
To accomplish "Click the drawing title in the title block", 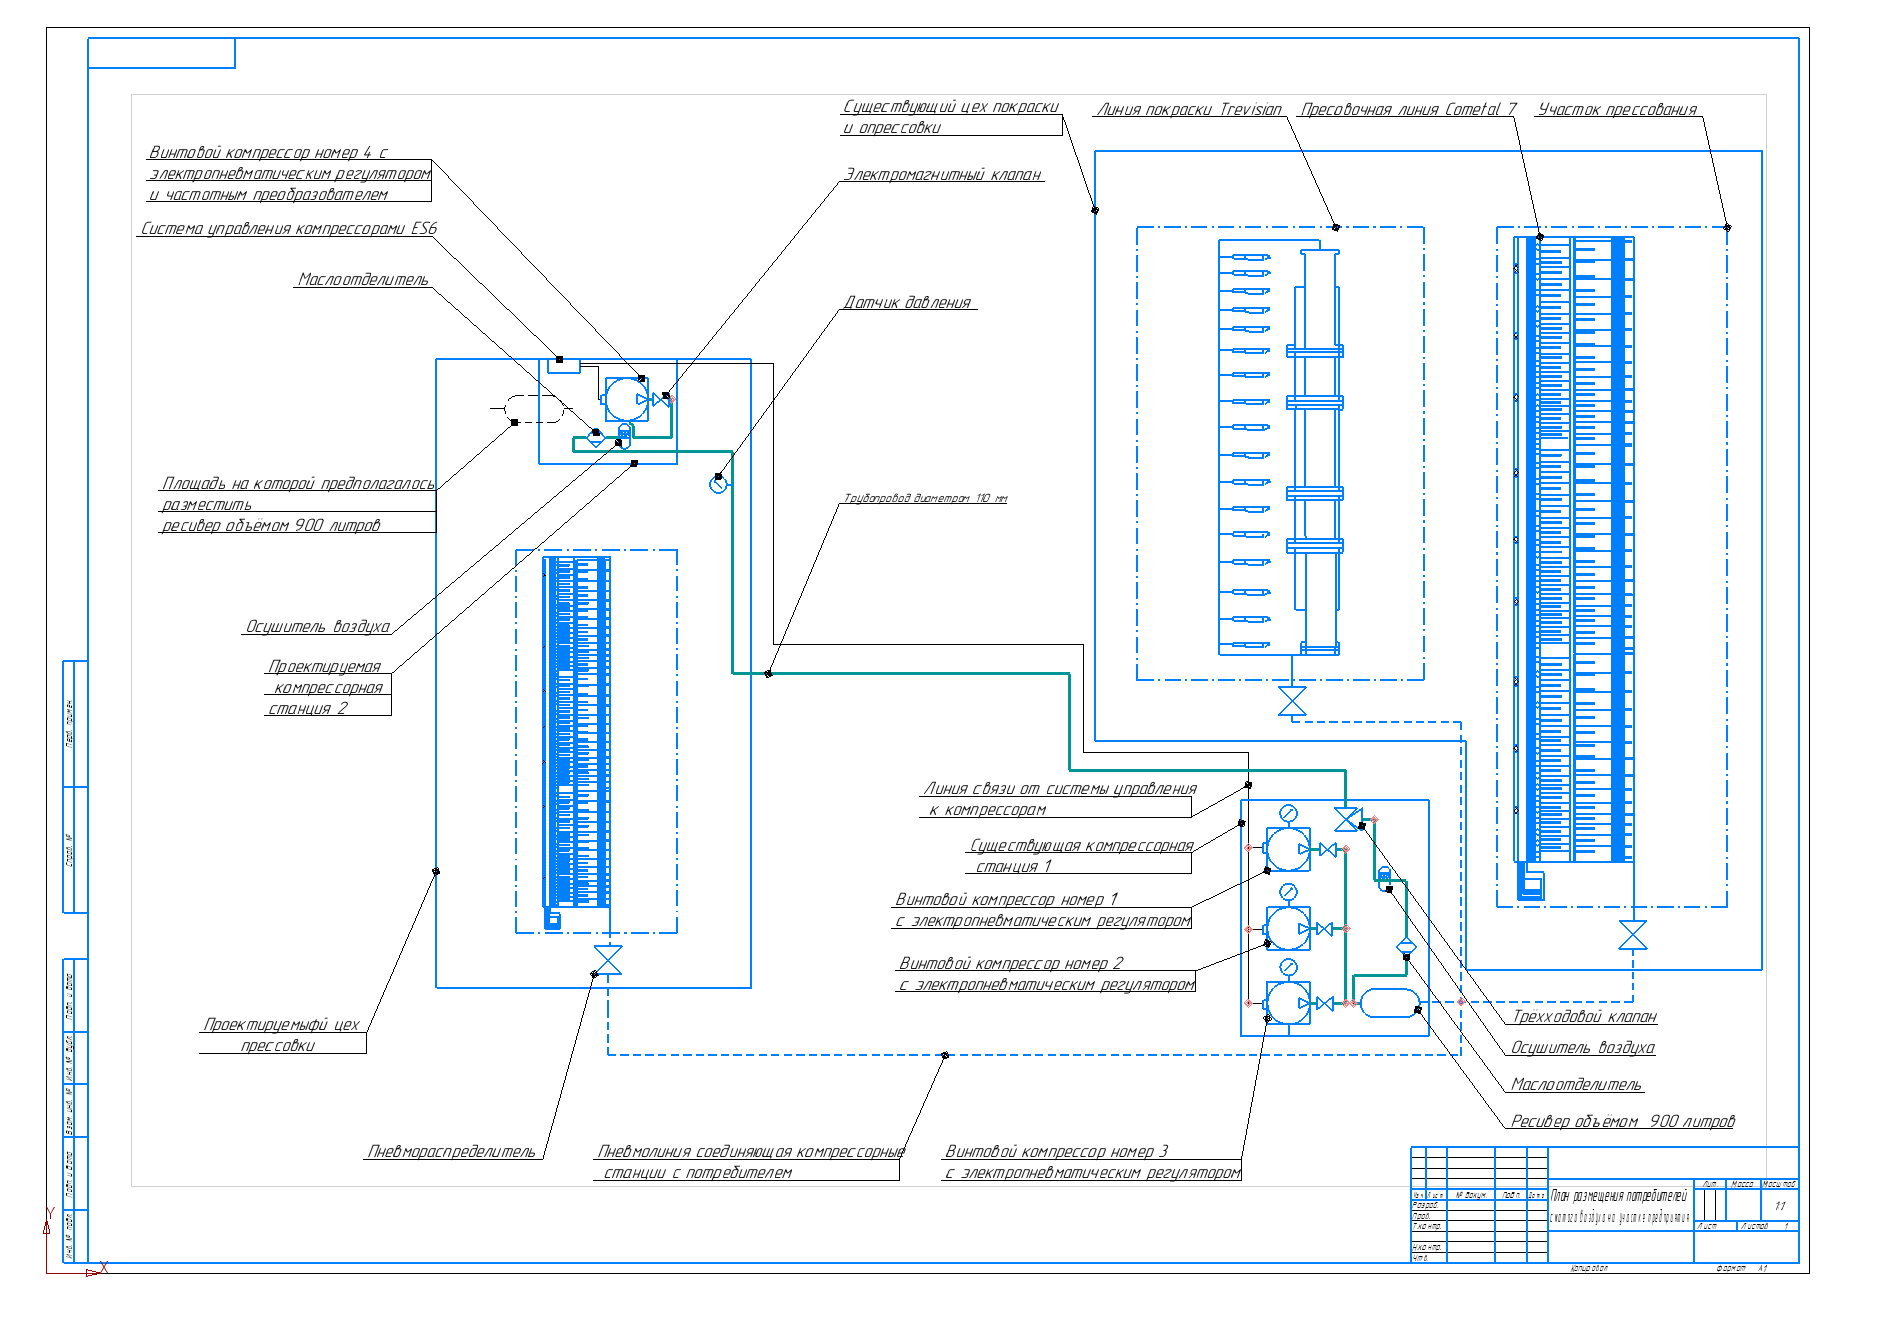I will coord(1619,1196).
